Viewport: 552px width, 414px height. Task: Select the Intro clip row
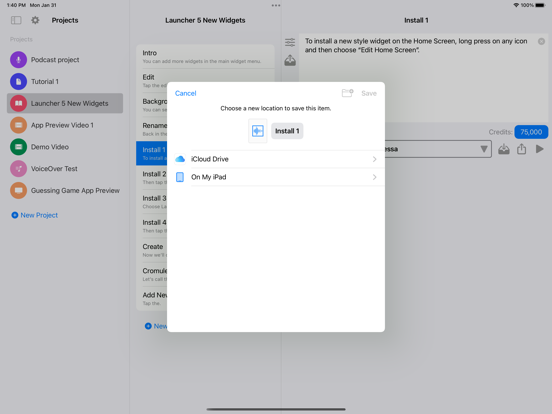pos(205,56)
